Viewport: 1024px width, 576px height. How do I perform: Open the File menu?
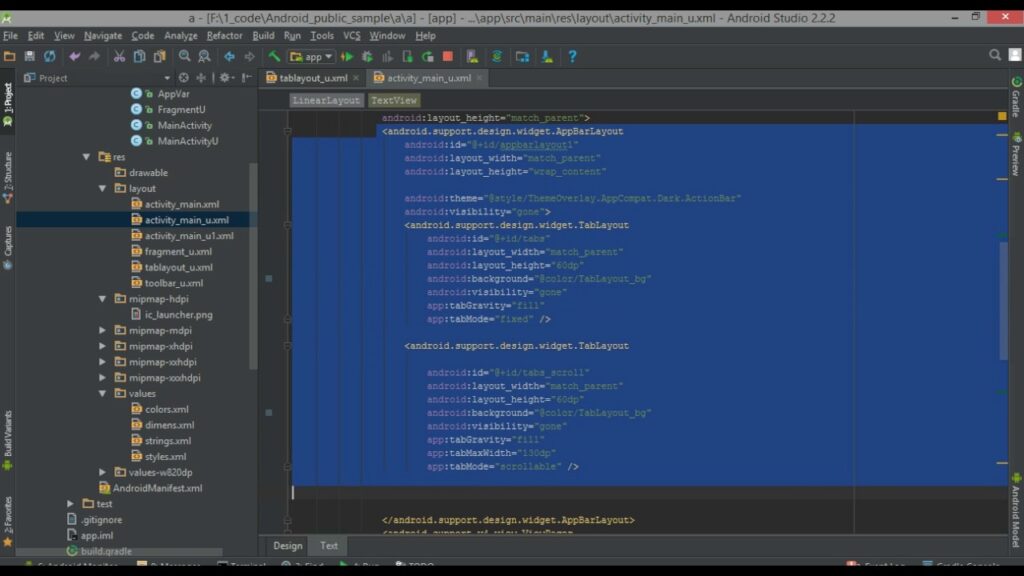10,36
